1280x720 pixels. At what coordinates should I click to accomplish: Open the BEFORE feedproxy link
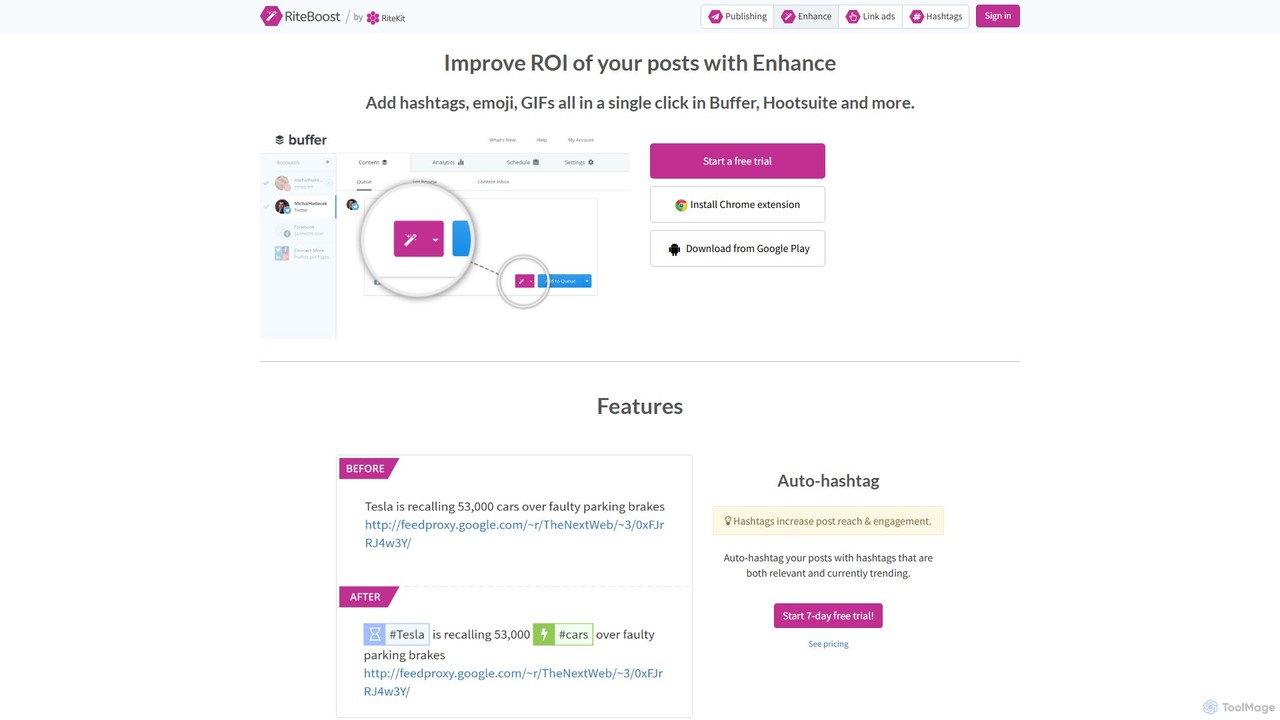pos(514,534)
